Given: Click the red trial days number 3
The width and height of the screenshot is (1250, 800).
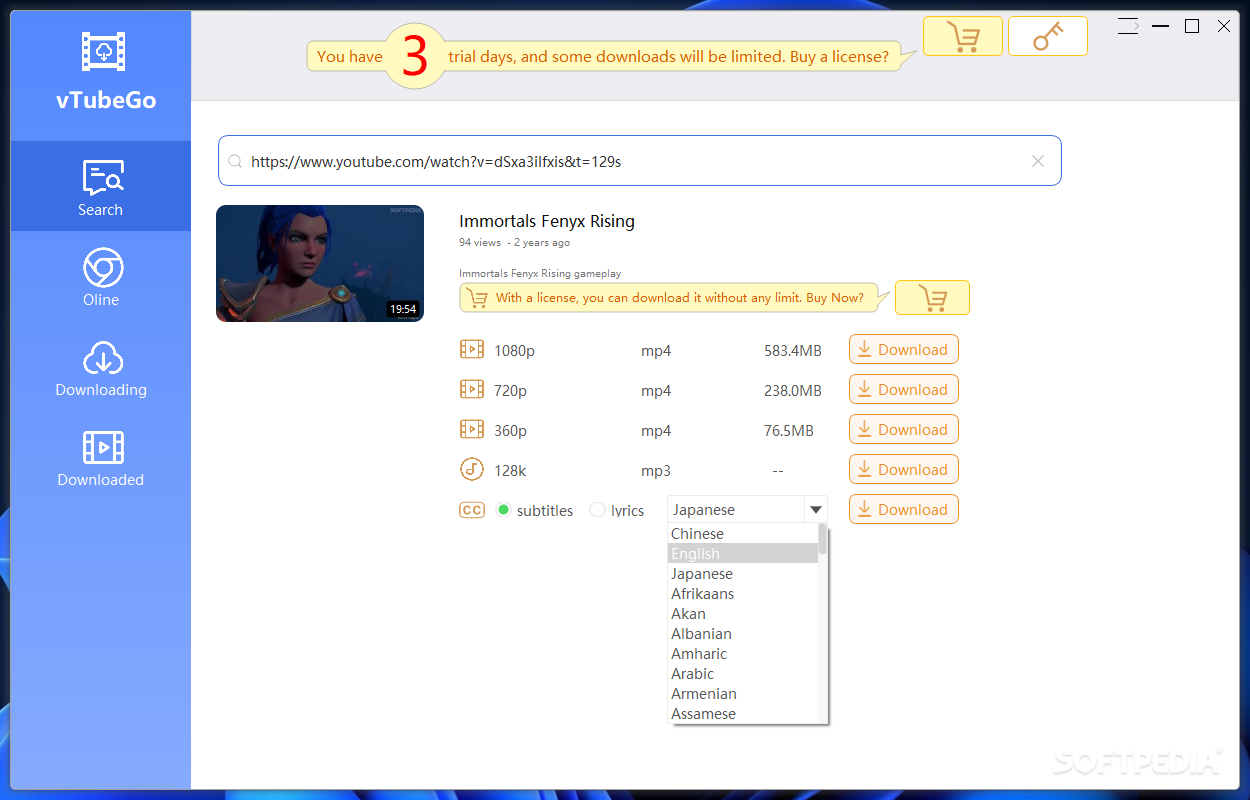Looking at the screenshot, I should pyautogui.click(x=415, y=57).
